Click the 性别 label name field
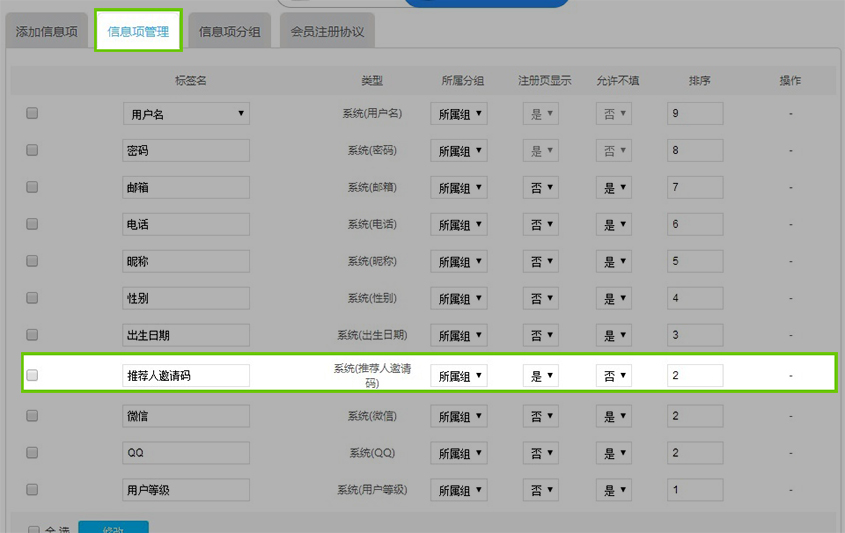The height and width of the screenshot is (533, 845). point(186,298)
